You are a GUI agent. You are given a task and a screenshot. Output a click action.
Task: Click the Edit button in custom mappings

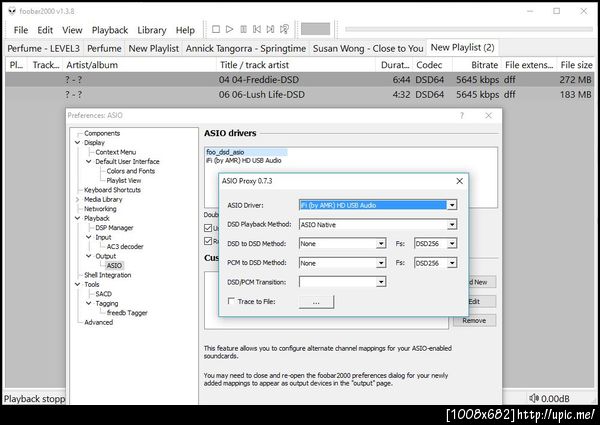tap(482, 301)
